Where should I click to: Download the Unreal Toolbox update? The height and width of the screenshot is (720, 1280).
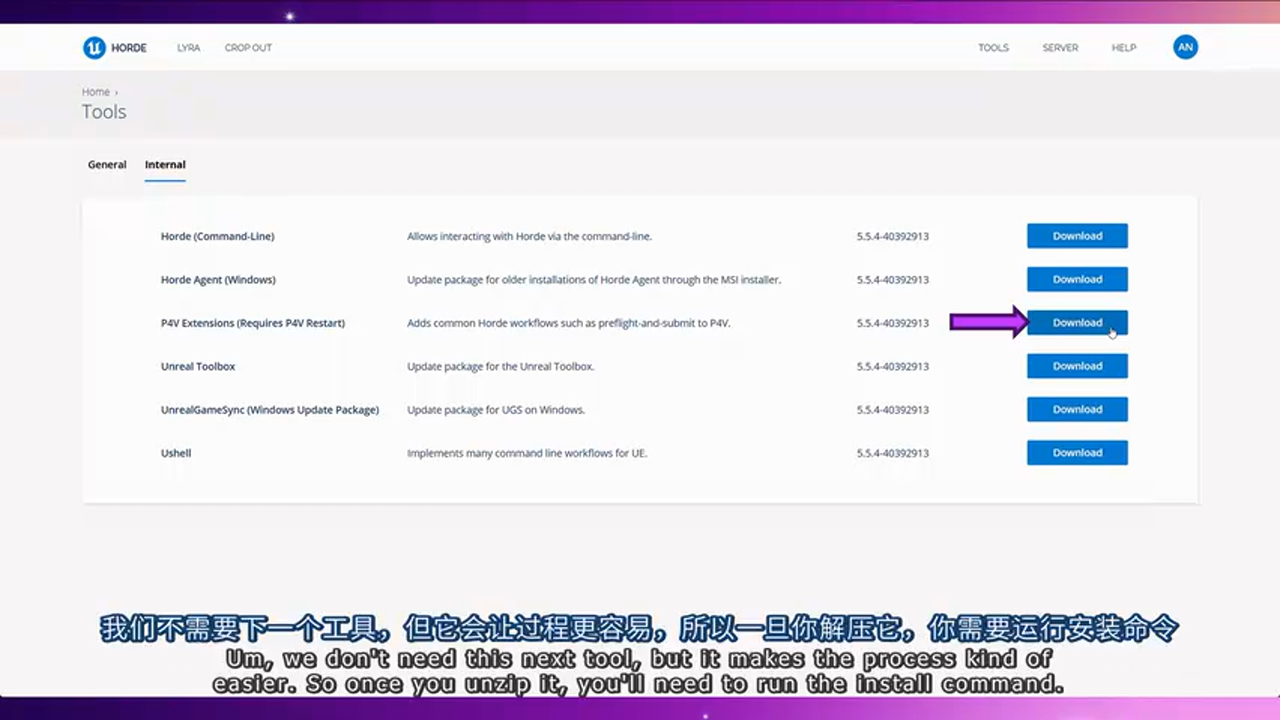(x=1077, y=366)
